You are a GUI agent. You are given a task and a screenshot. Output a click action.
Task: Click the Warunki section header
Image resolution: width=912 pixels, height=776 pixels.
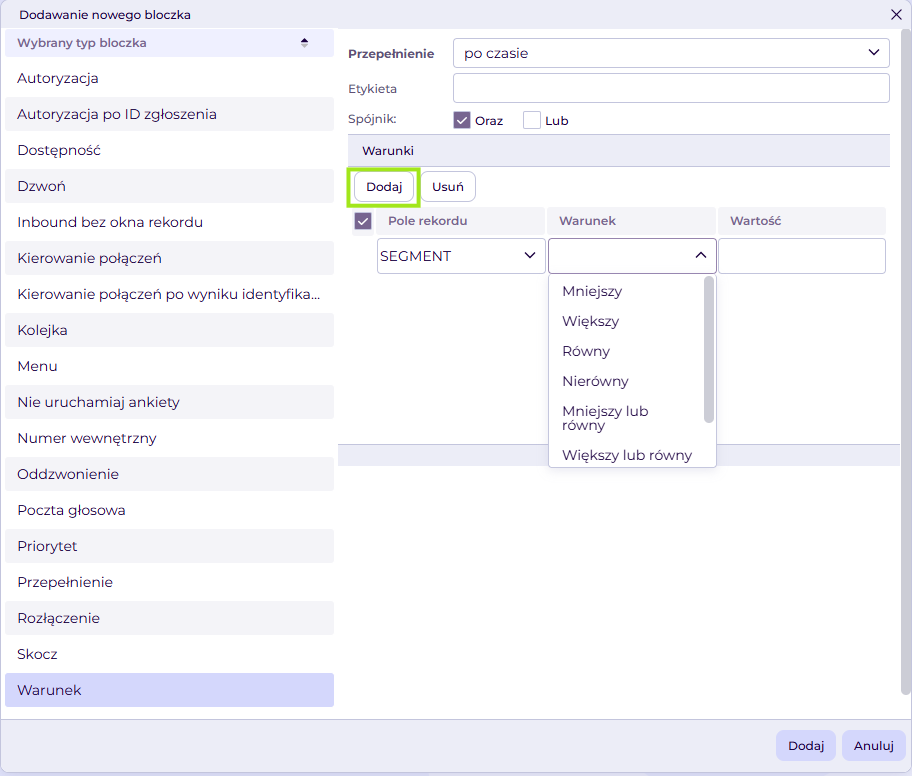619,151
